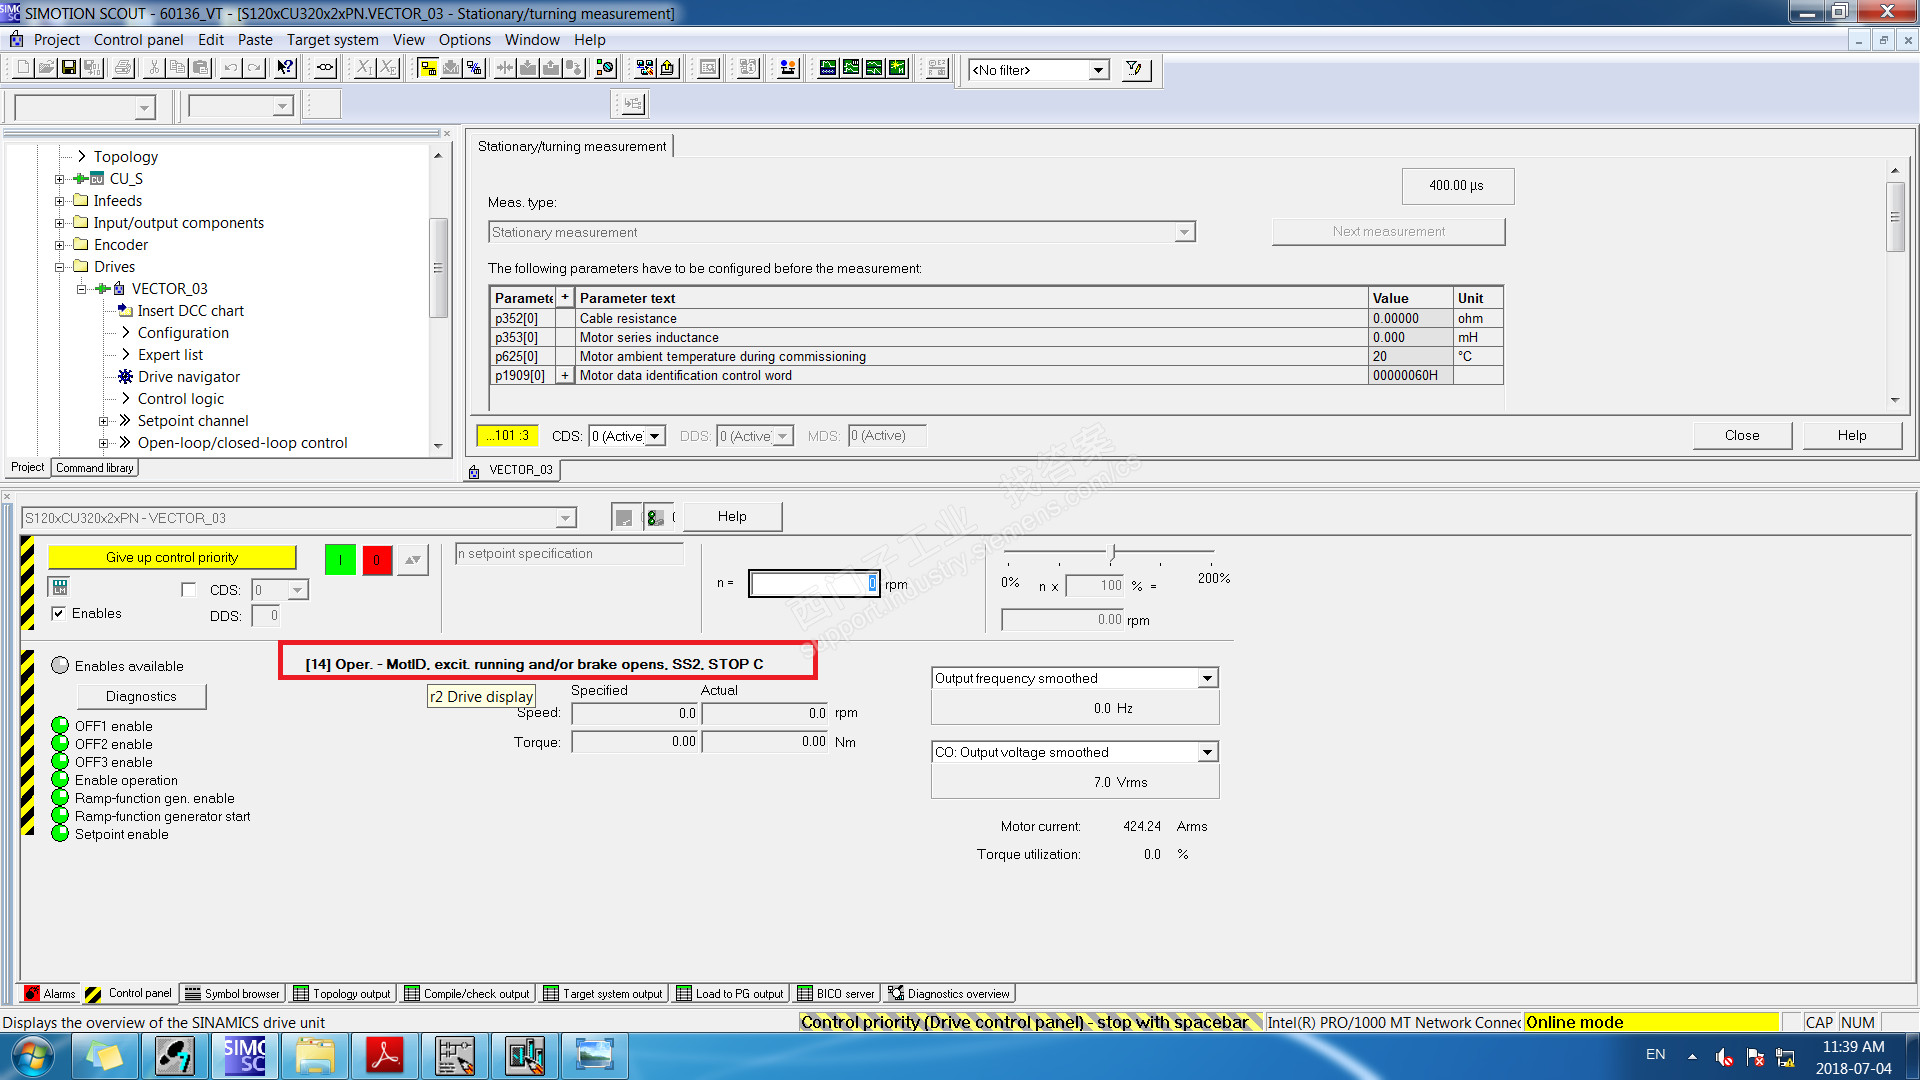Click the Connect to target system icon
1920x1080 pixels.
click(x=428, y=68)
